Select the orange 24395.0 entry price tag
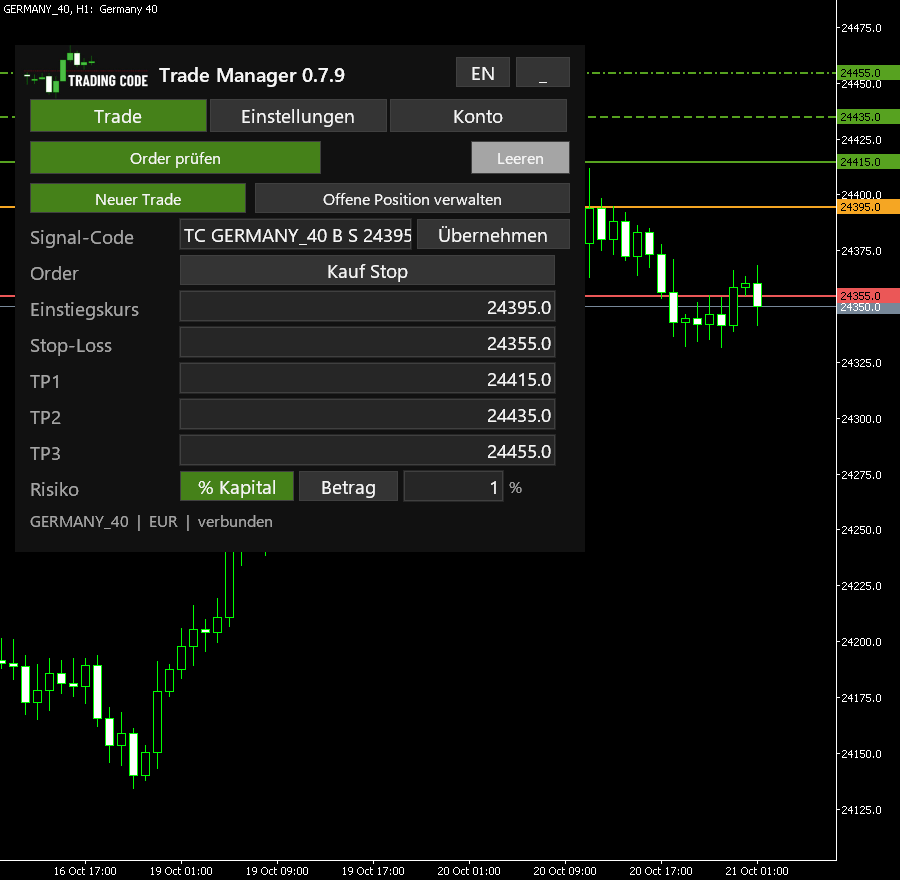900x880 pixels. [868, 207]
